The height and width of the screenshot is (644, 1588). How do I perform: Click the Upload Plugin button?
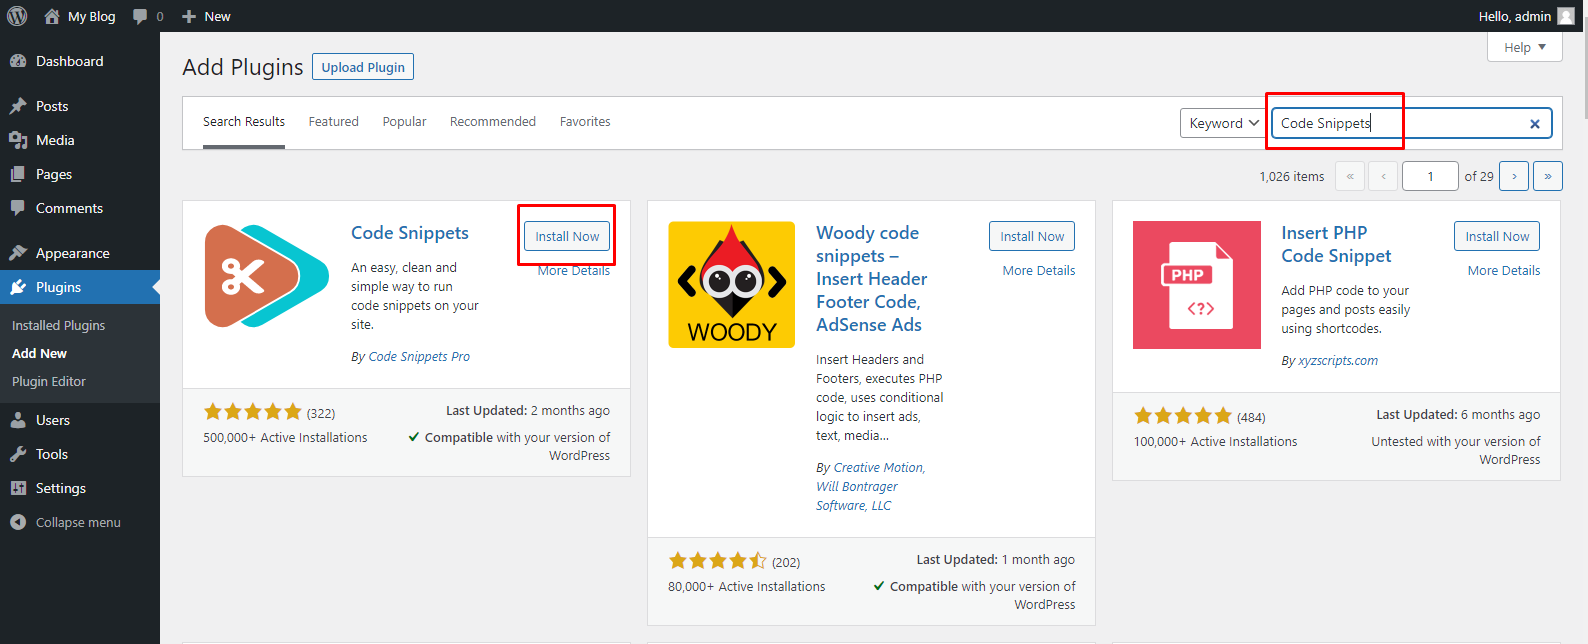[363, 67]
